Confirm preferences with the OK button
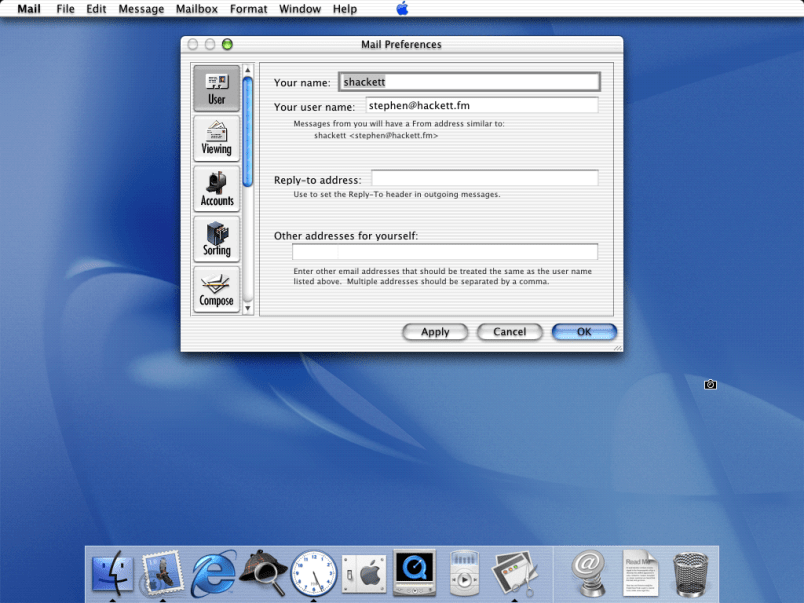The width and height of the screenshot is (804, 603). tap(584, 332)
